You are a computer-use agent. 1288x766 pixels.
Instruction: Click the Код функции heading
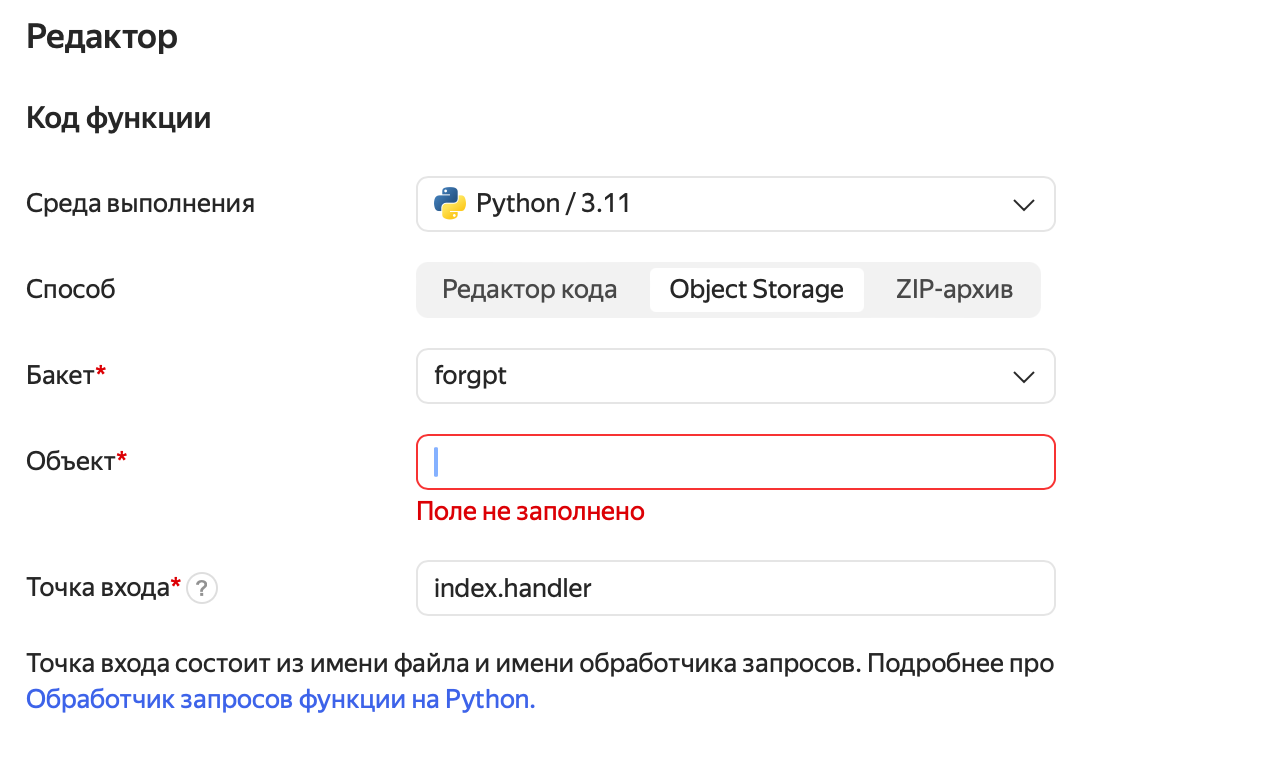(118, 118)
